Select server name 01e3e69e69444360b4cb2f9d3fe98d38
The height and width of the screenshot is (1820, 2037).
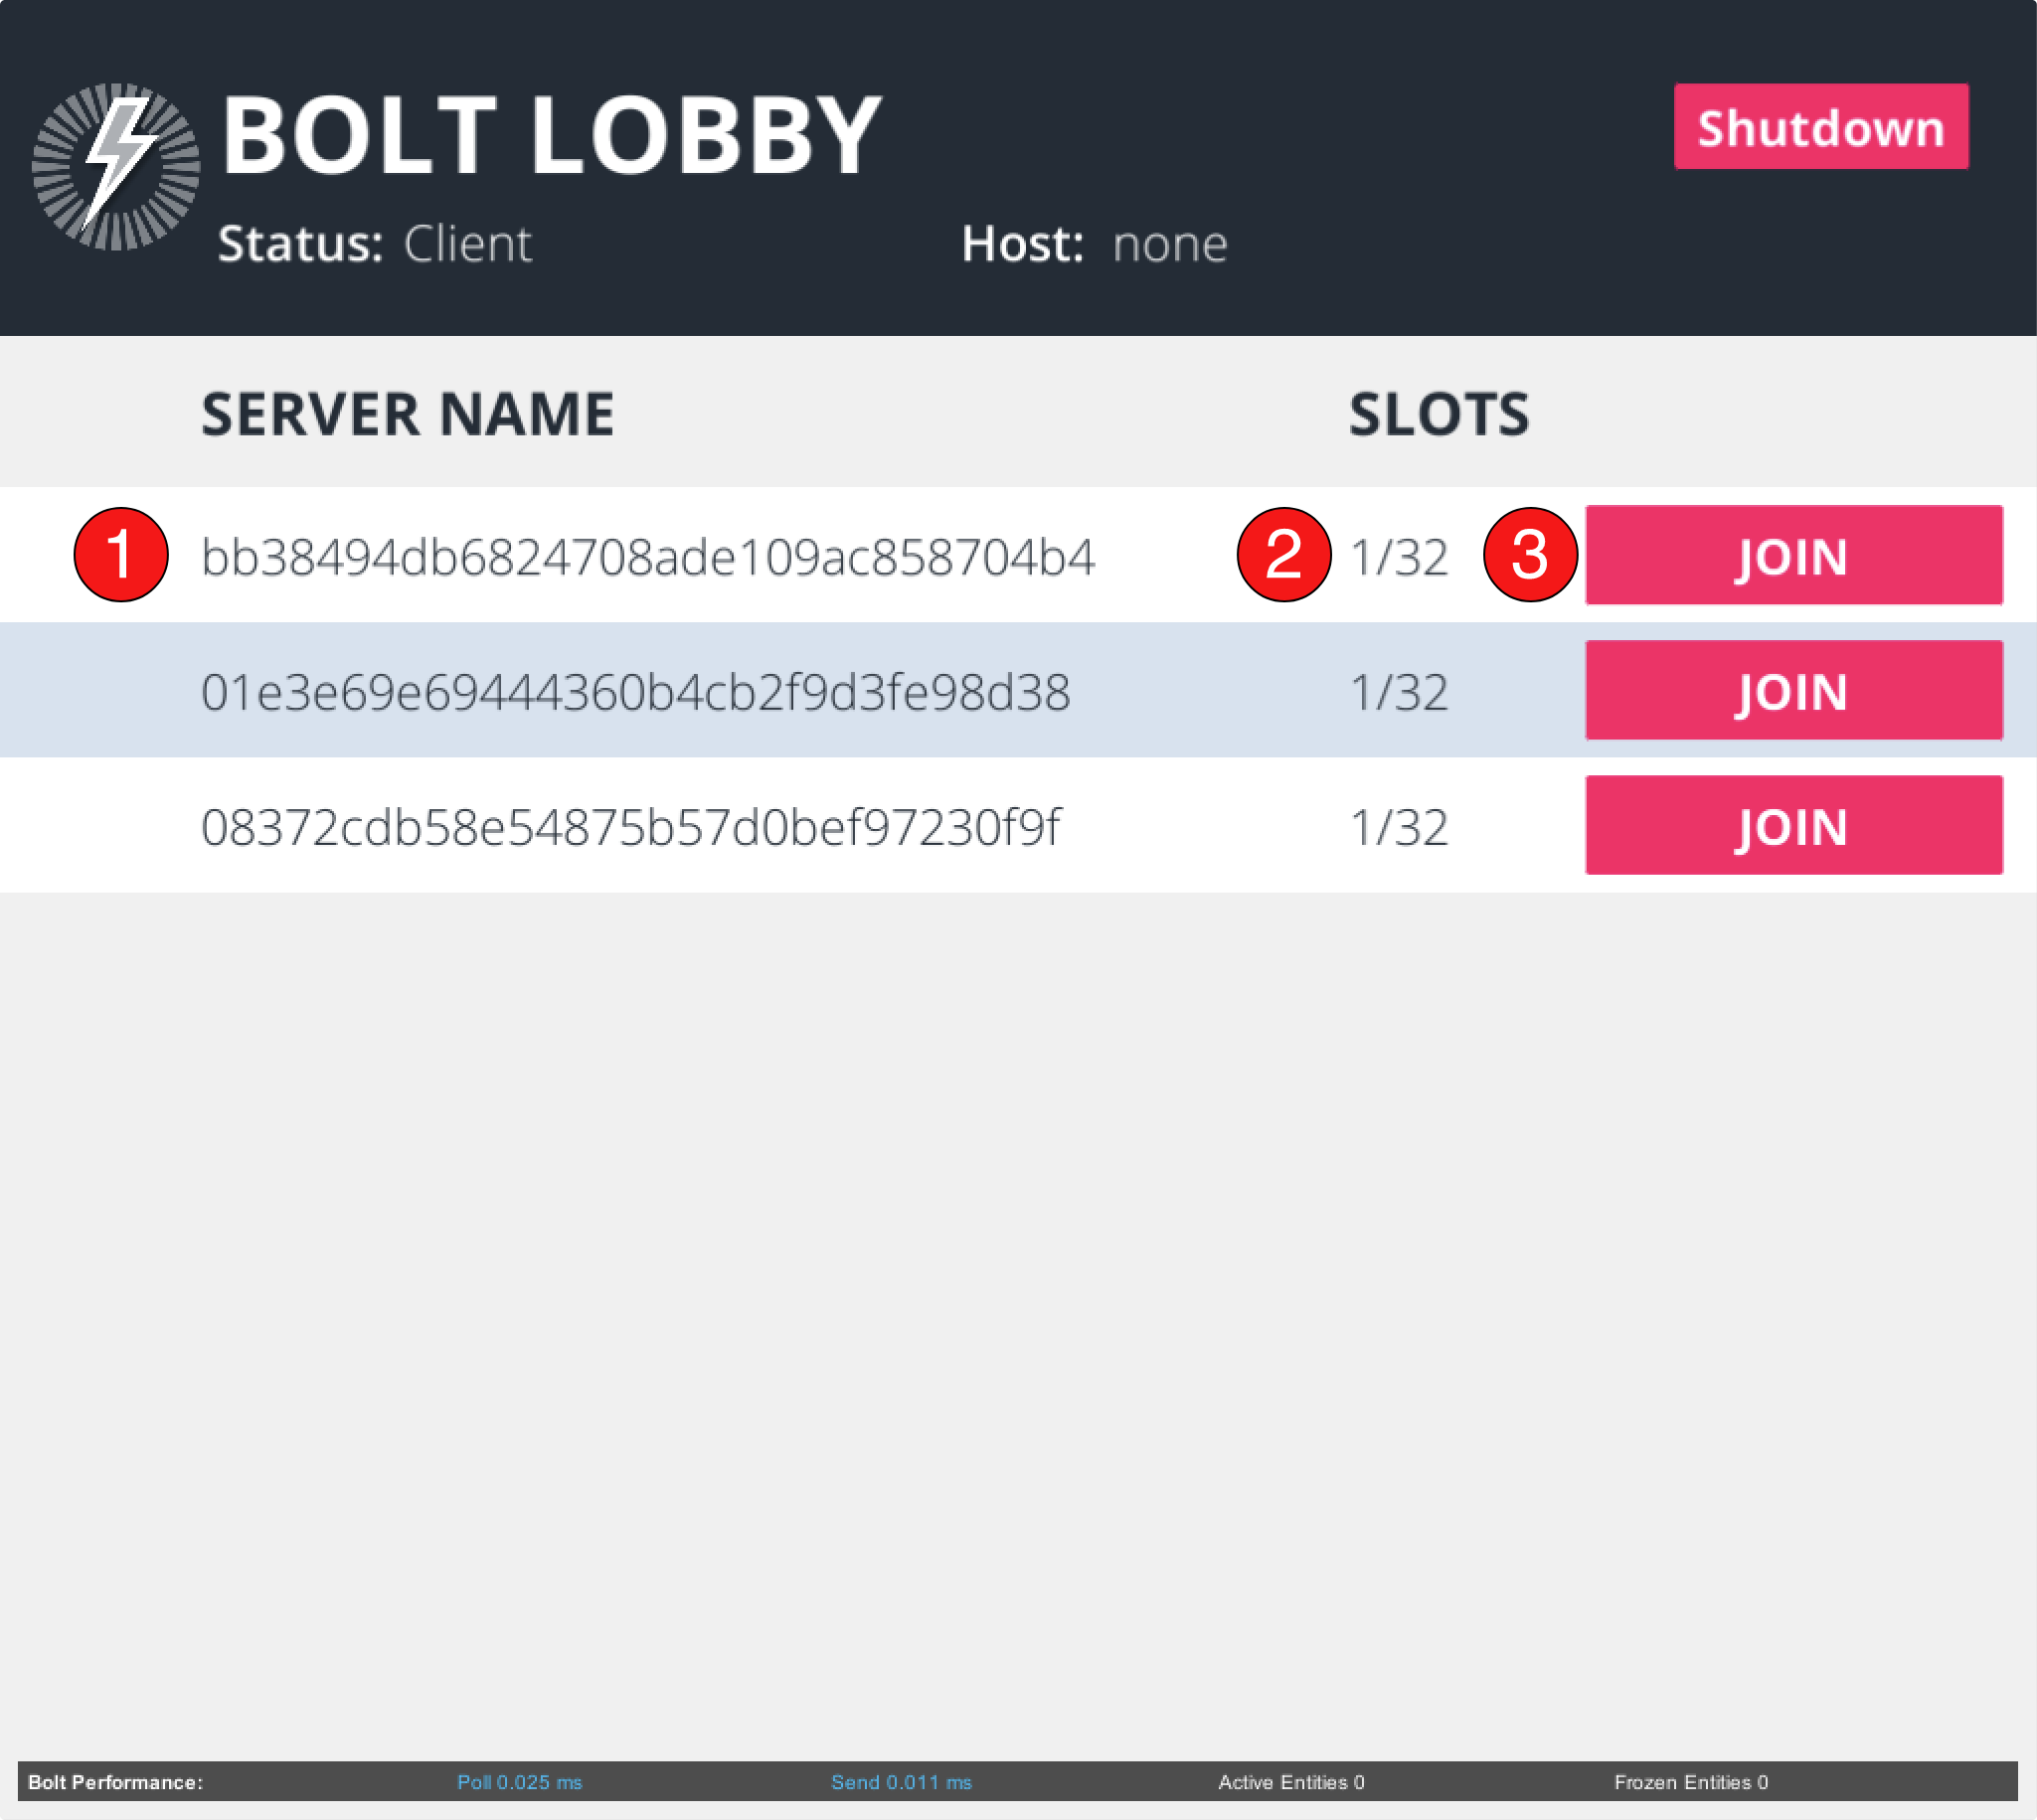click(636, 692)
